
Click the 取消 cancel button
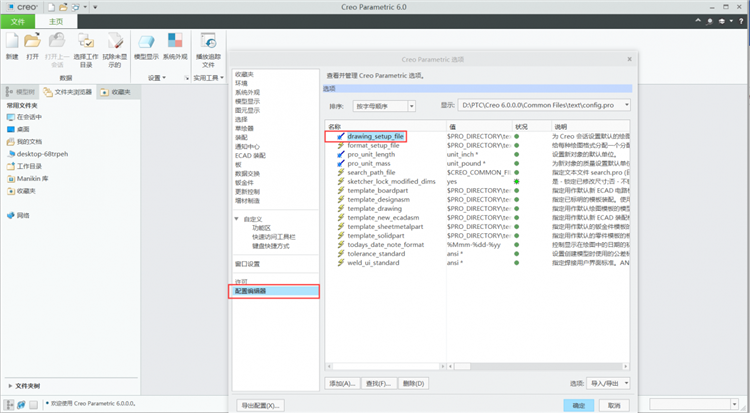click(x=614, y=405)
